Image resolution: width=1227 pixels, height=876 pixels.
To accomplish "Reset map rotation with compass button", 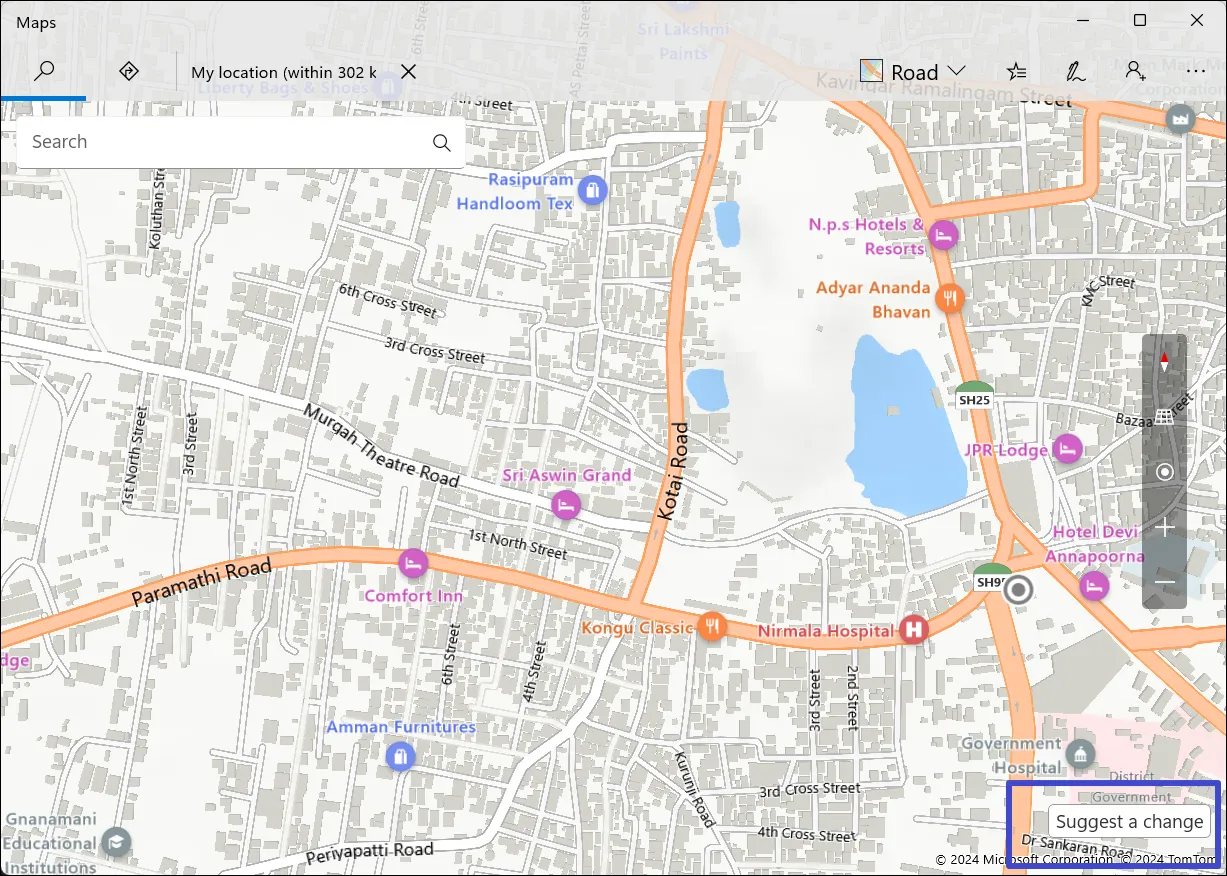I will (x=1164, y=362).
